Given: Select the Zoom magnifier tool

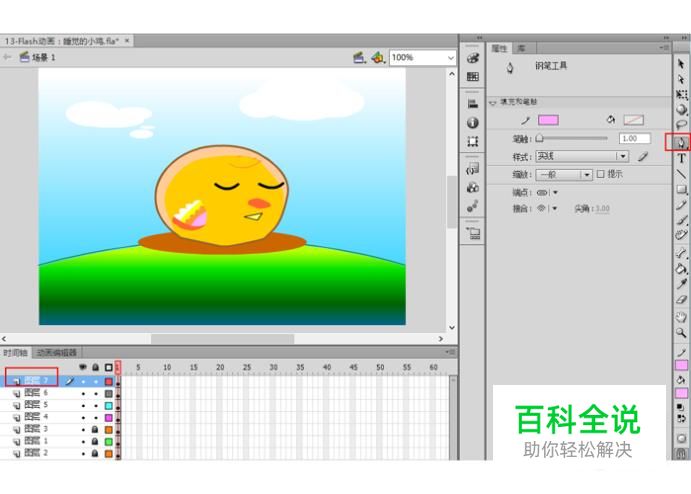Looking at the screenshot, I should coord(681,333).
